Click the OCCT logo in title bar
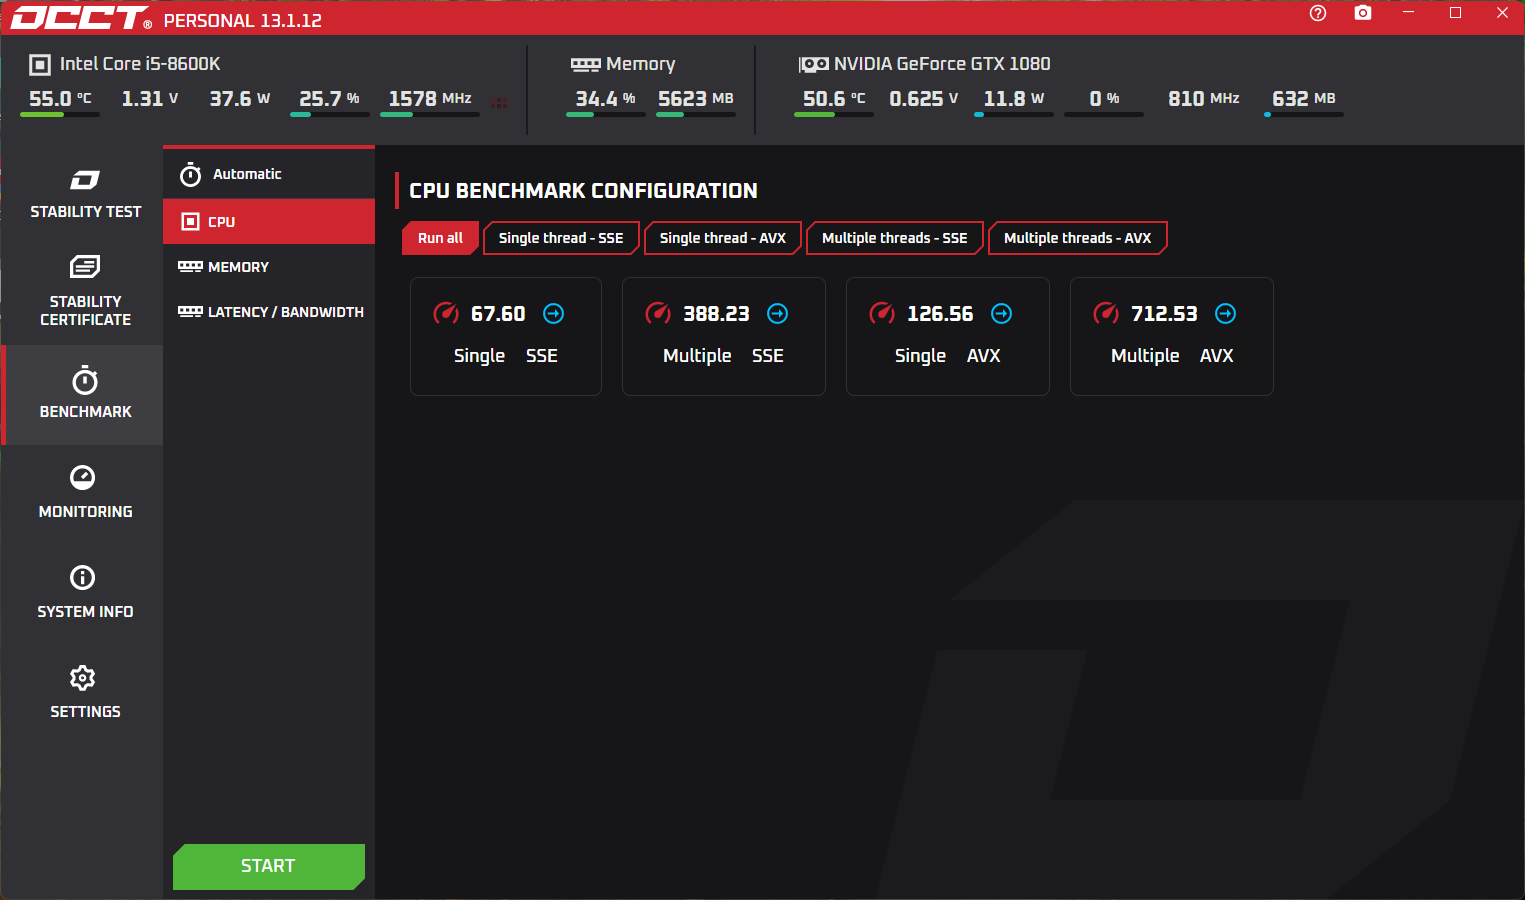Image resolution: width=1525 pixels, height=900 pixels. pos(81,18)
